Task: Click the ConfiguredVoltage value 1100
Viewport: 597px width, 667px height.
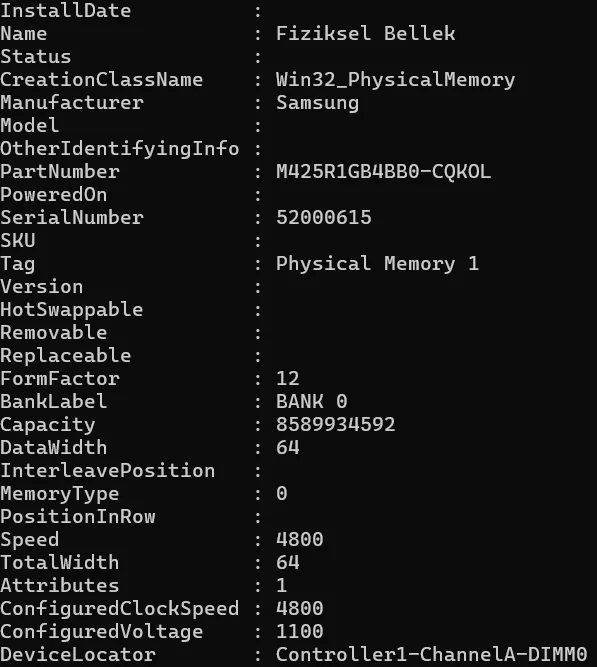Action: pyautogui.click(x=300, y=631)
